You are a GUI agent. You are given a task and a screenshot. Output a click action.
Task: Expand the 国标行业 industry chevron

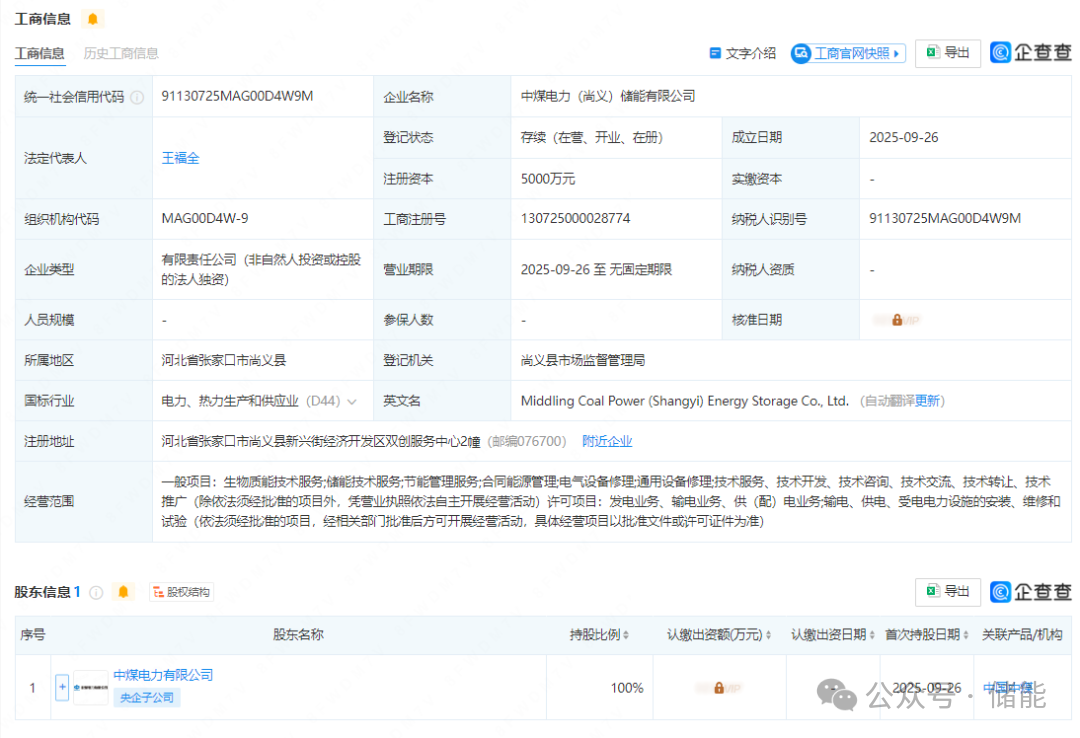pos(352,402)
